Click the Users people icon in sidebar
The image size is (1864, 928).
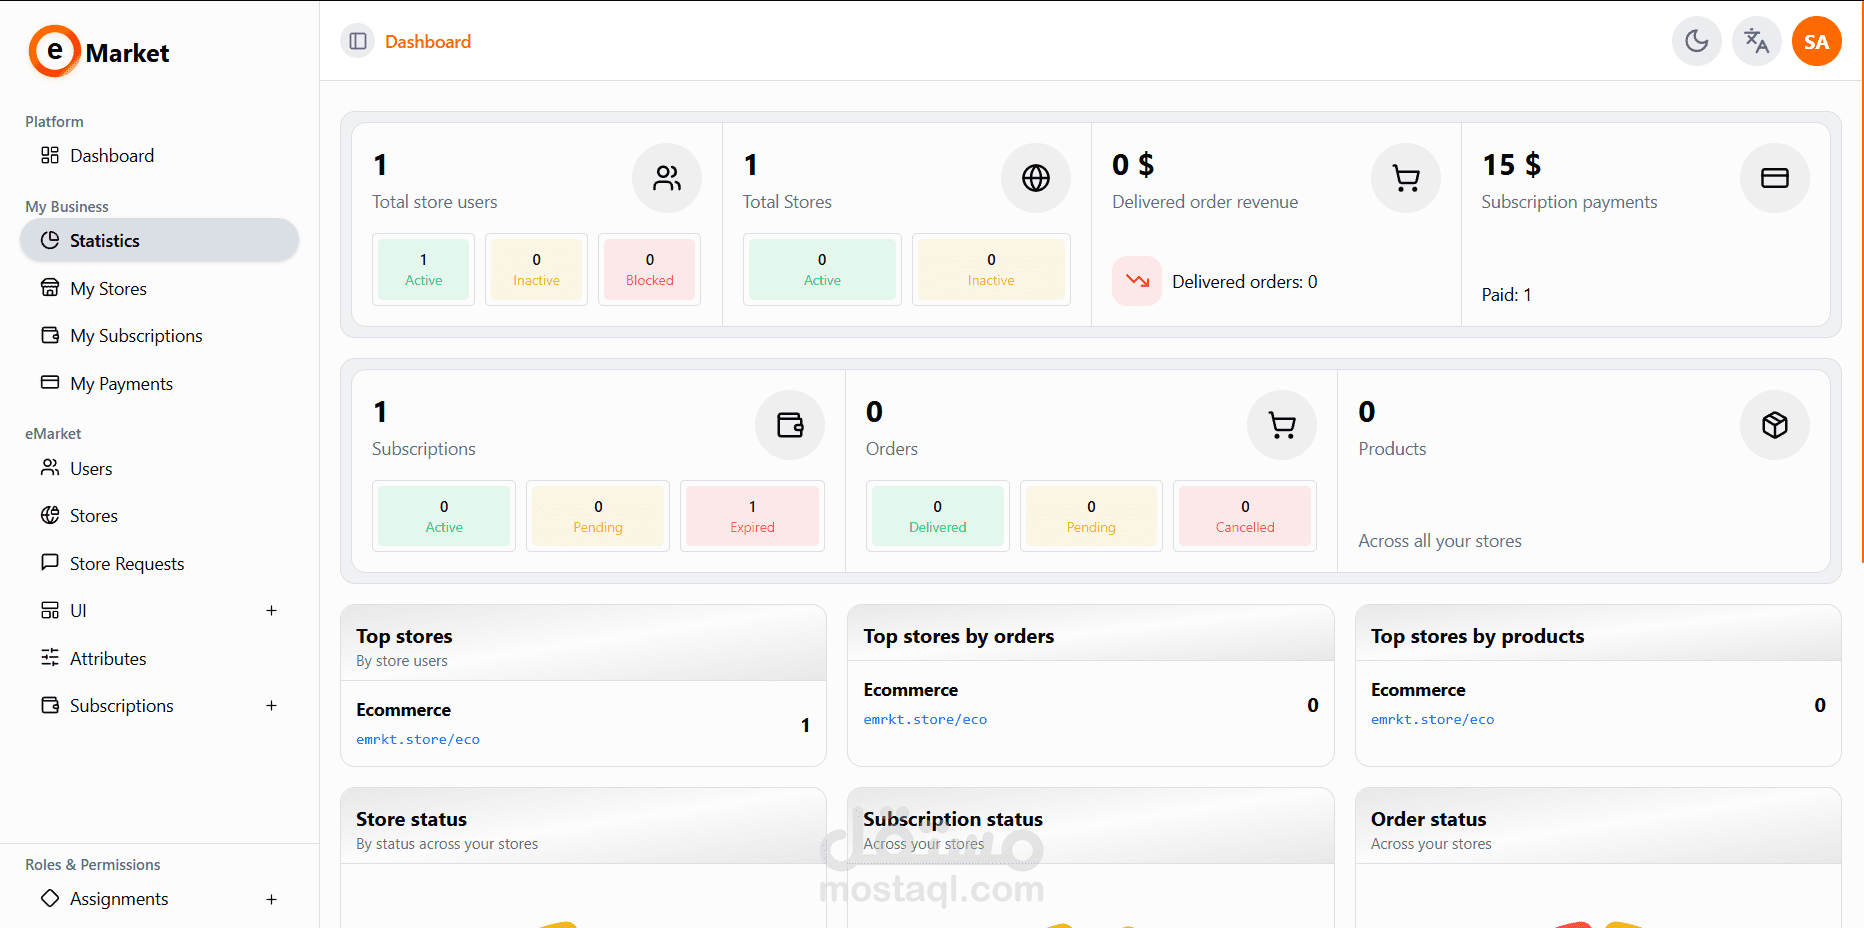[50, 468]
